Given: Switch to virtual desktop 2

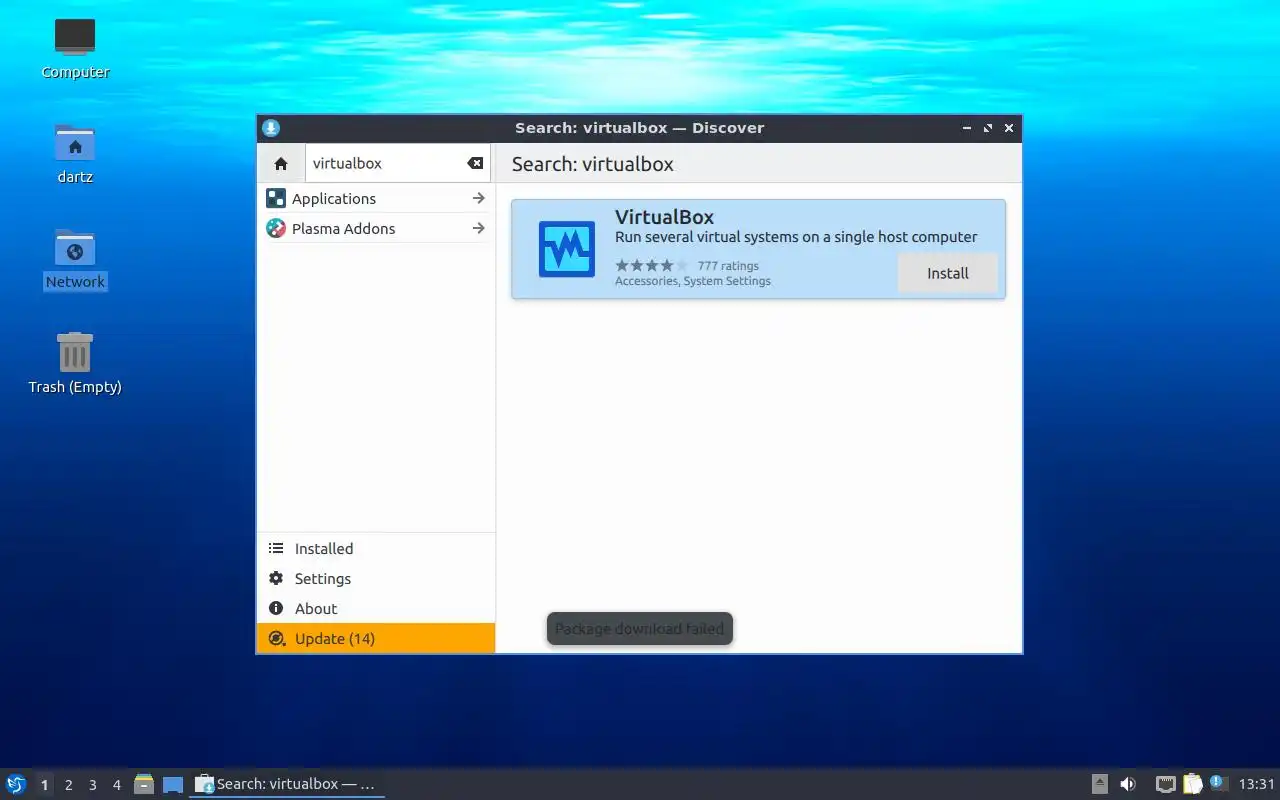Looking at the screenshot, I should (68, 785).
